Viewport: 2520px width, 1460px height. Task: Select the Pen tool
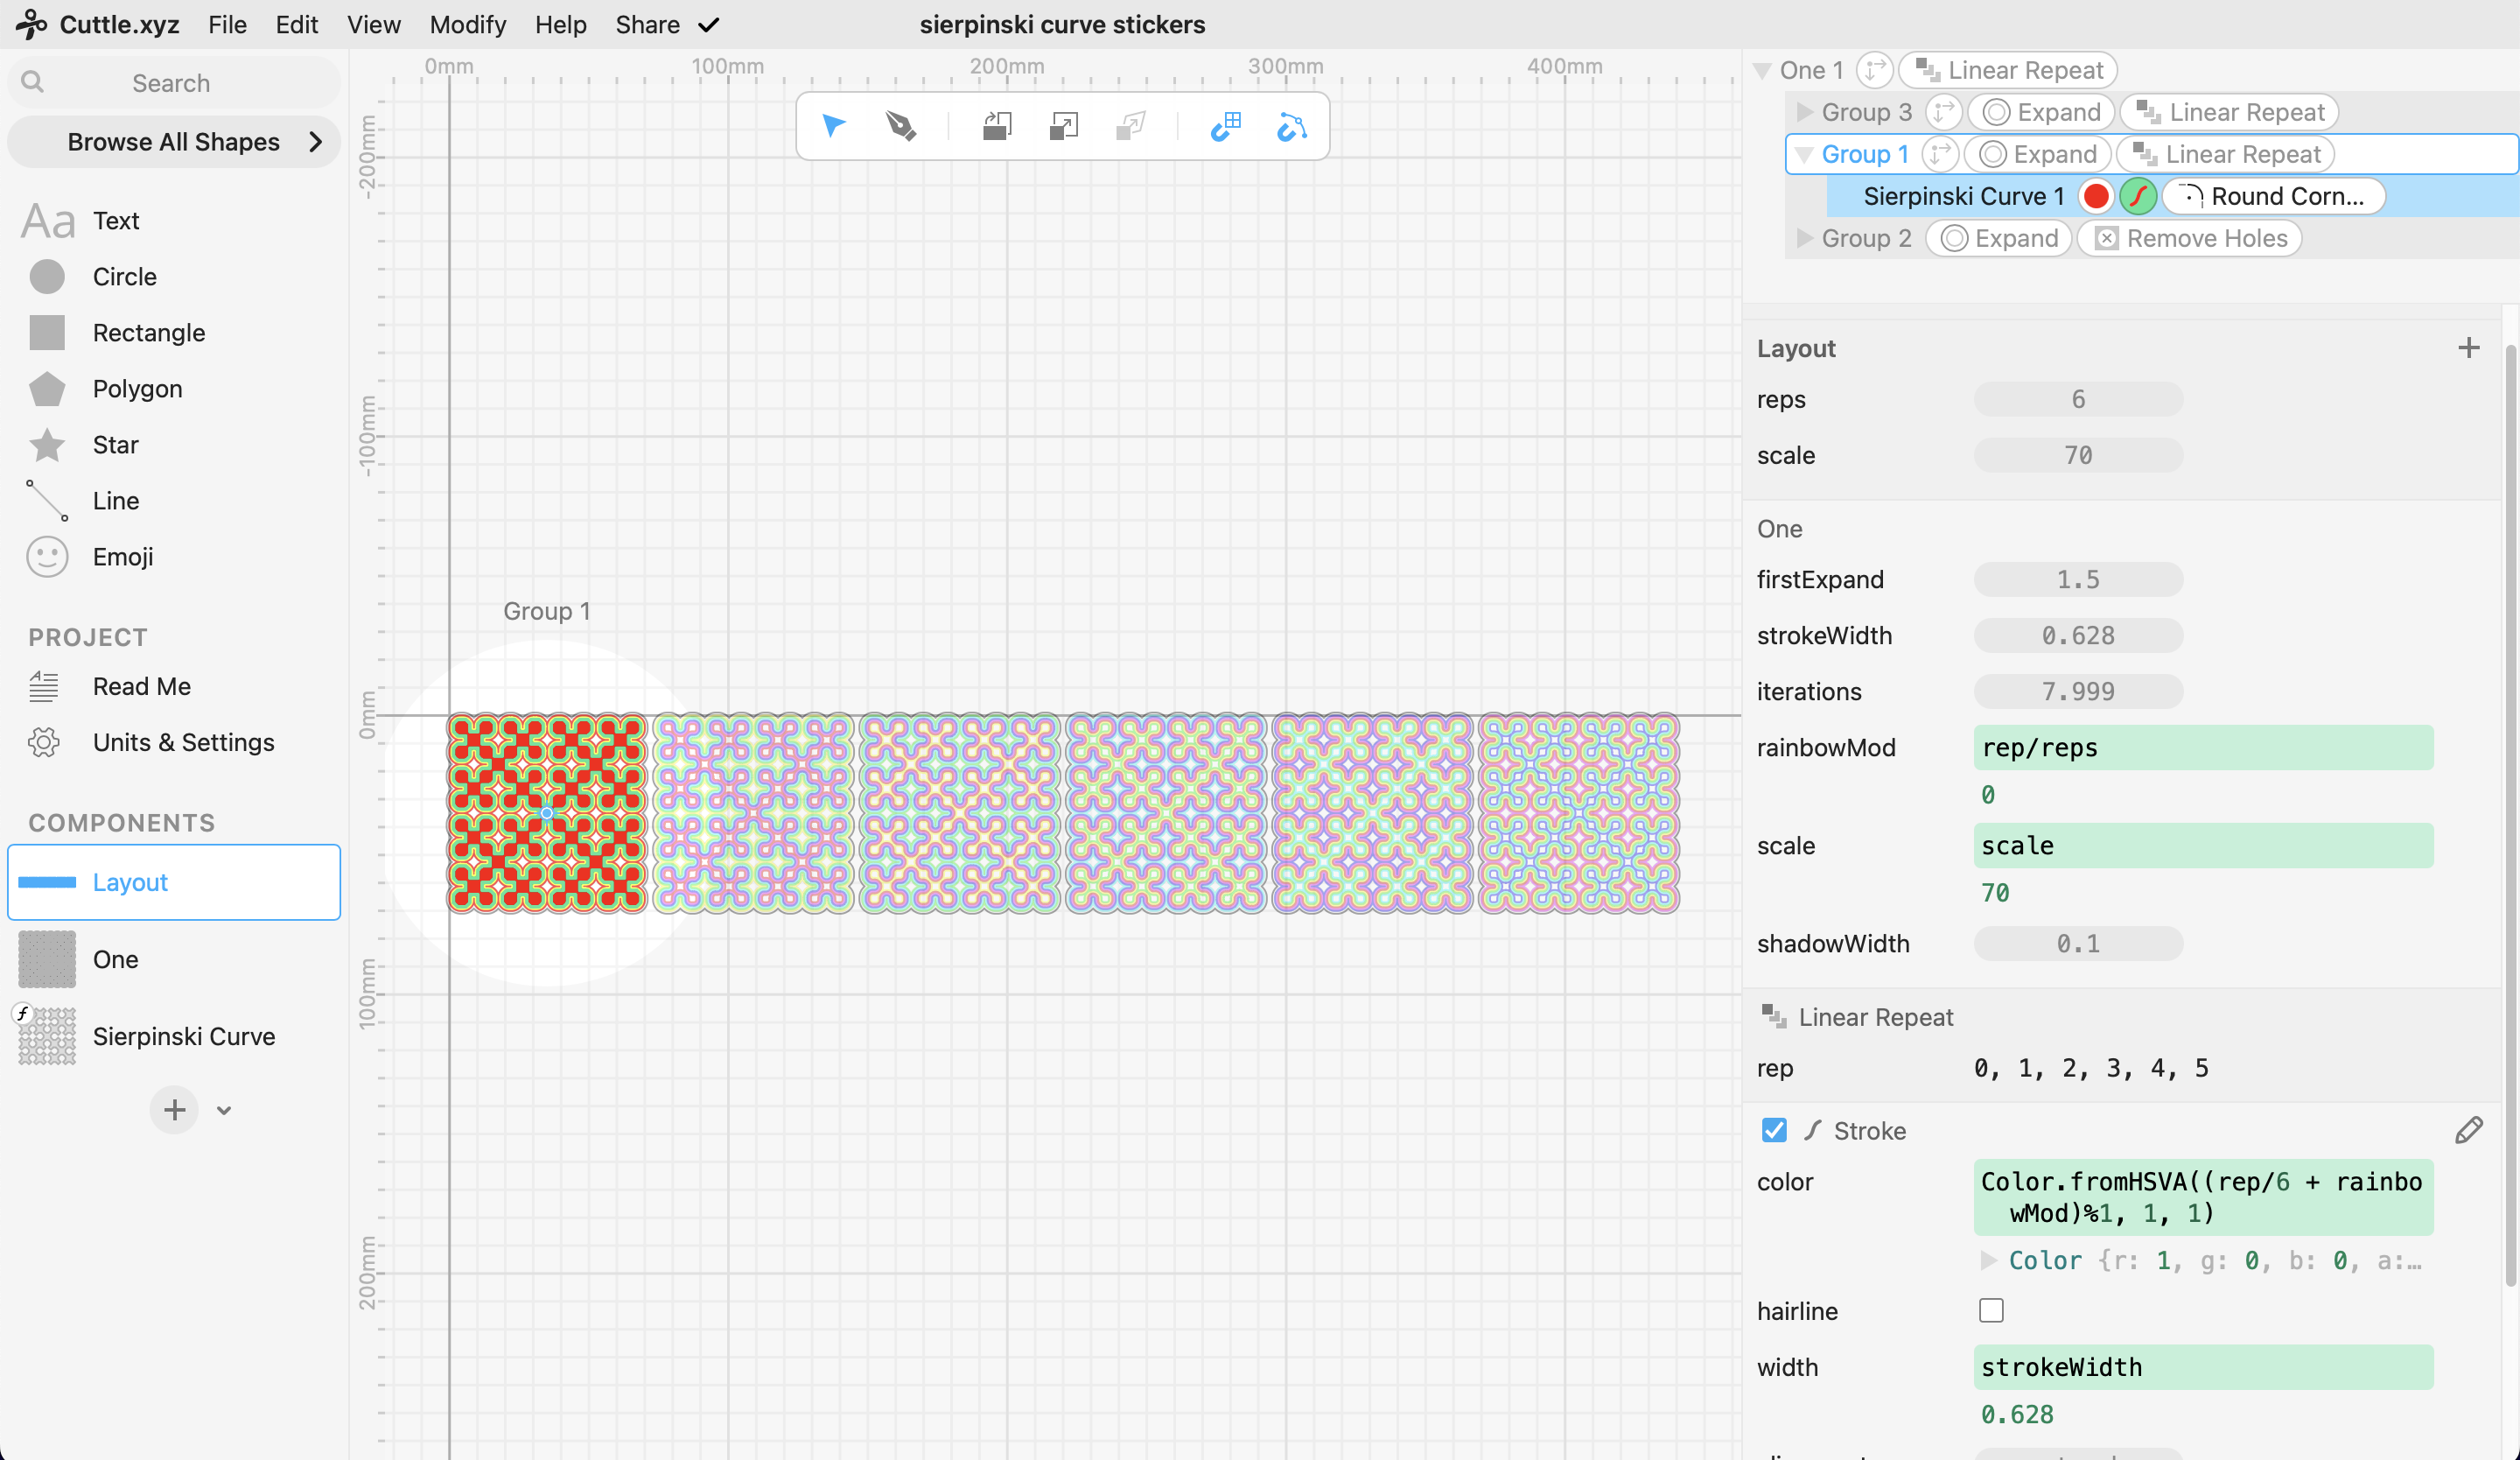pyautogui.click(x=900, y=126)
